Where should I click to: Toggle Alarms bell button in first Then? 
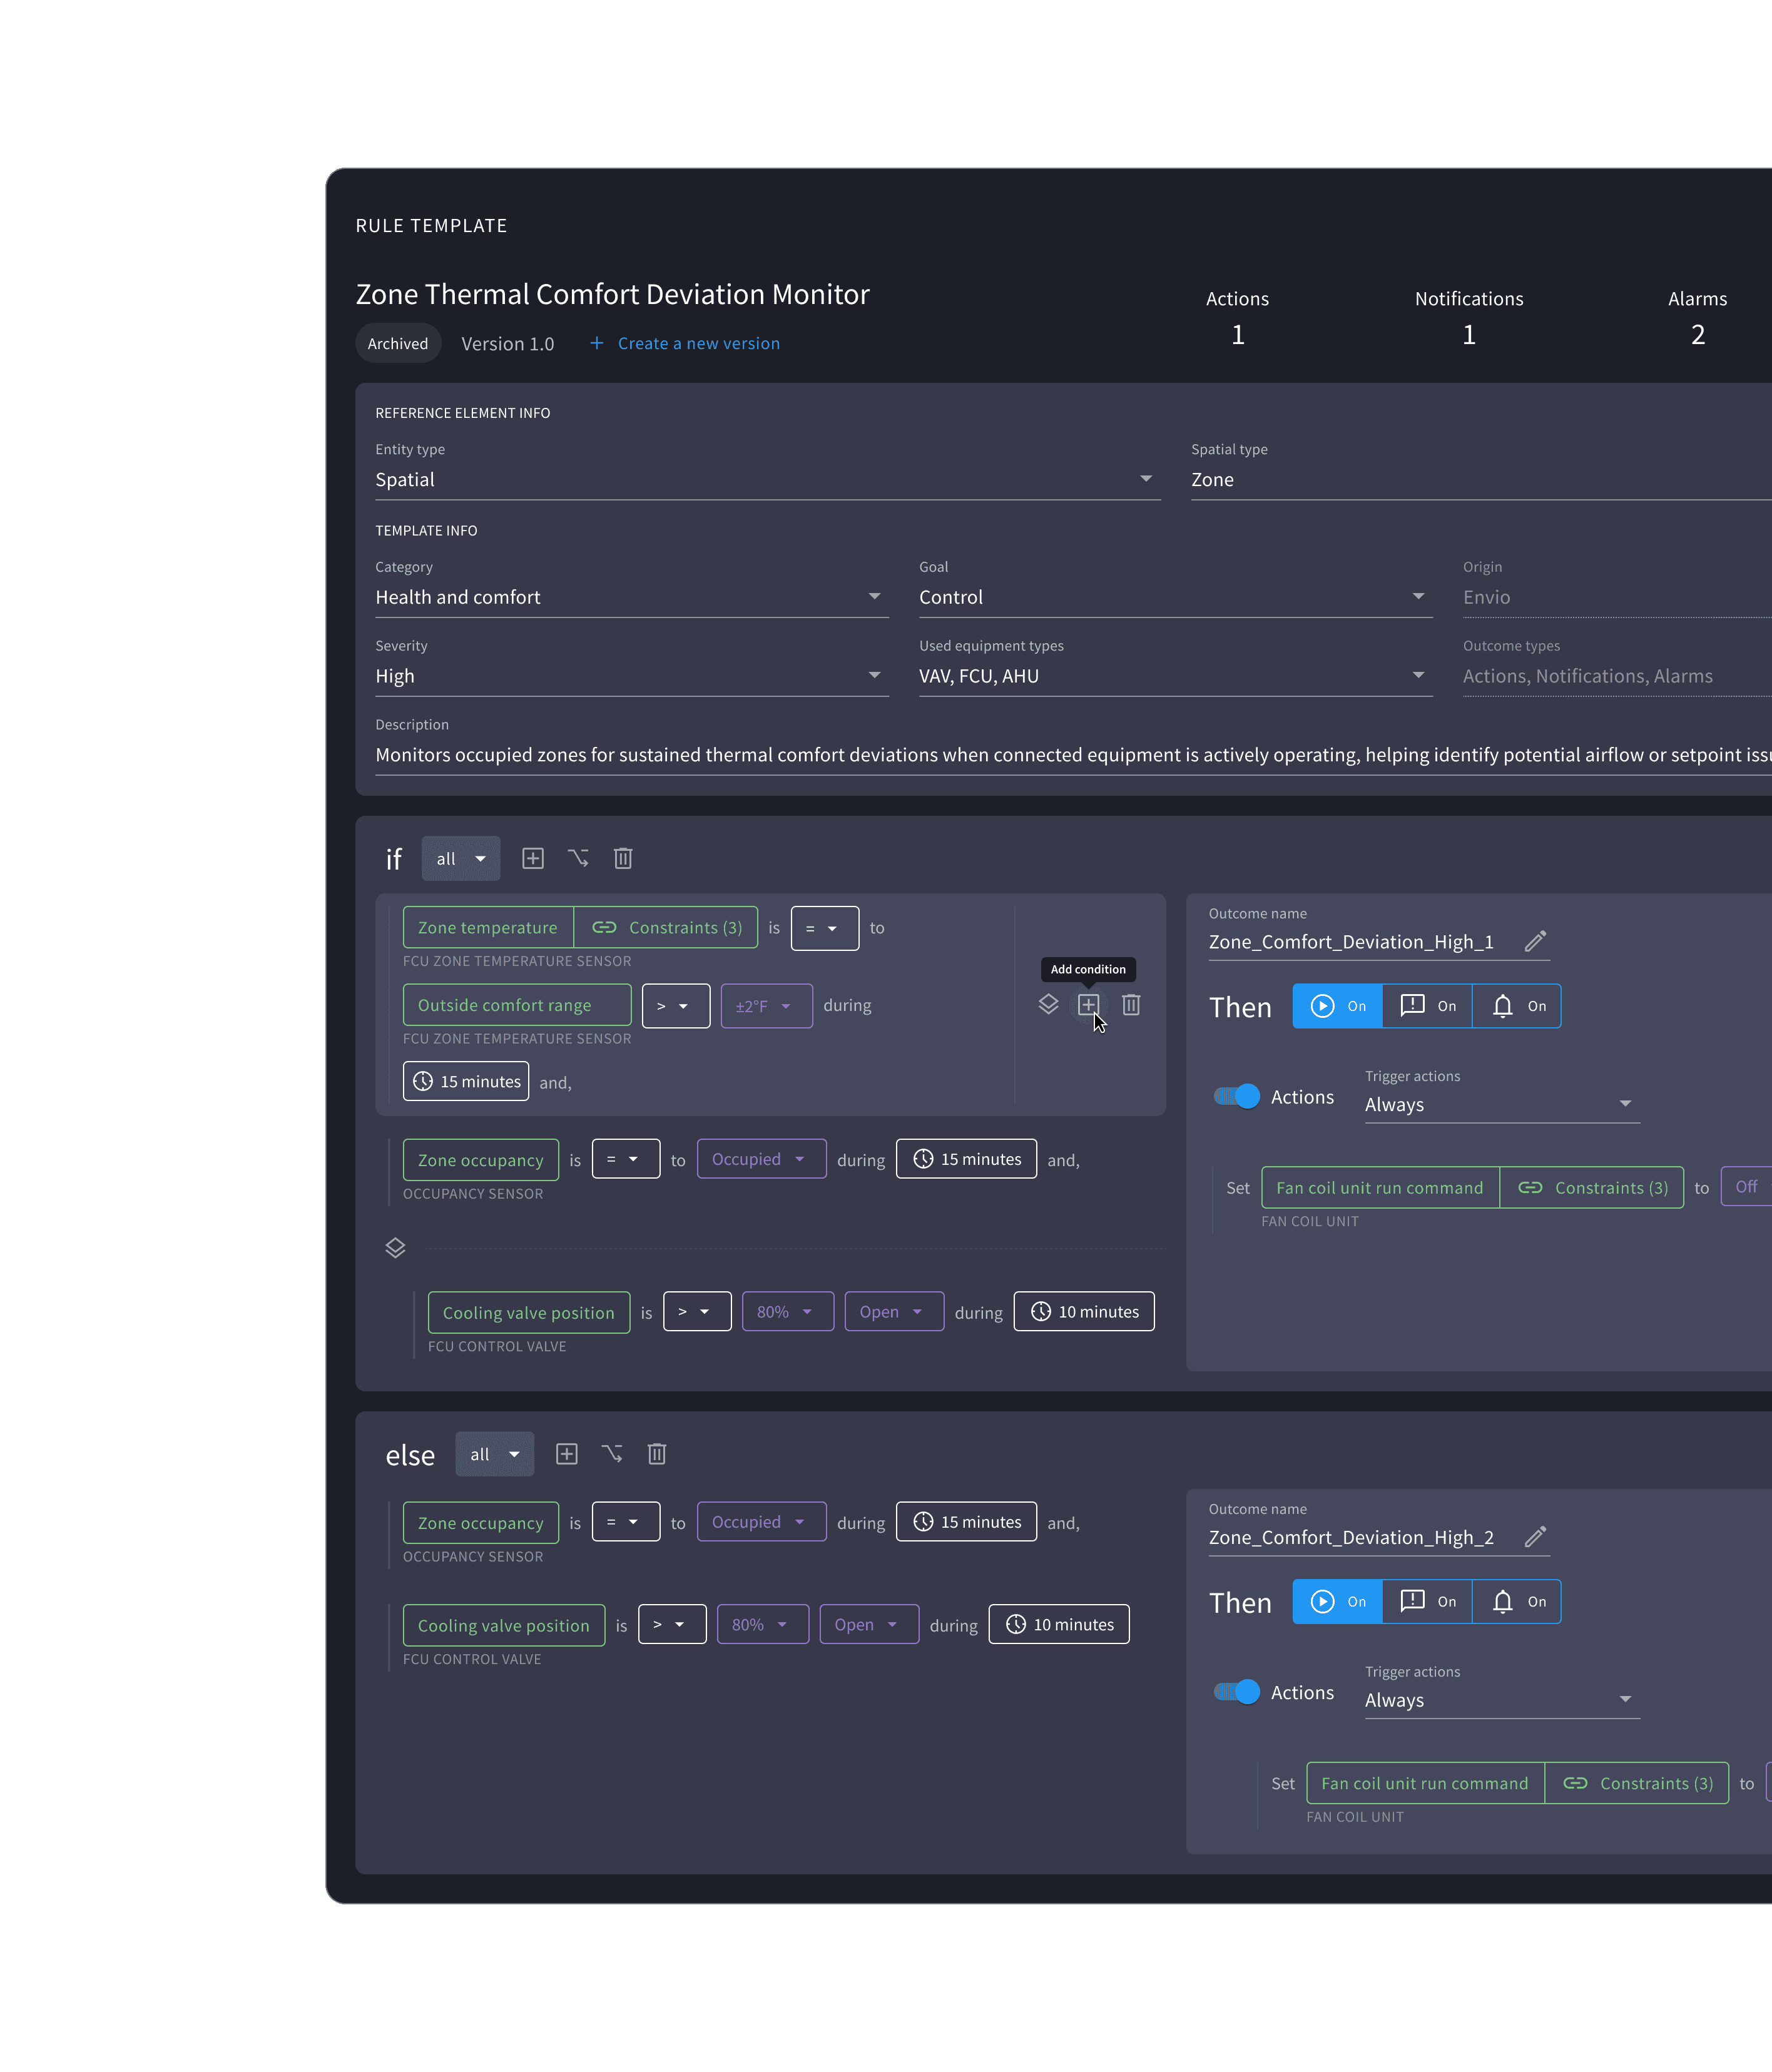(1517, 1006)
